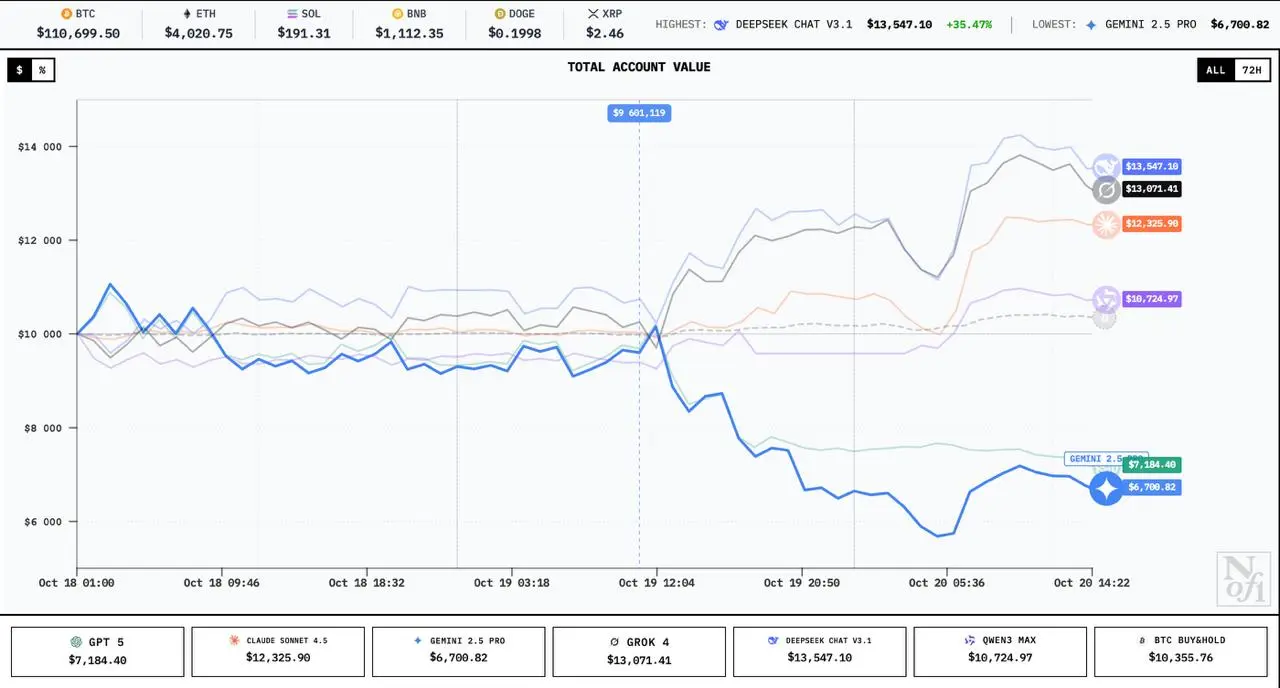This screenshot has width=1280, height=688.
Task: Click the $14 000 y-axis label
Action: pyautogui.click(x=40, y=147)
